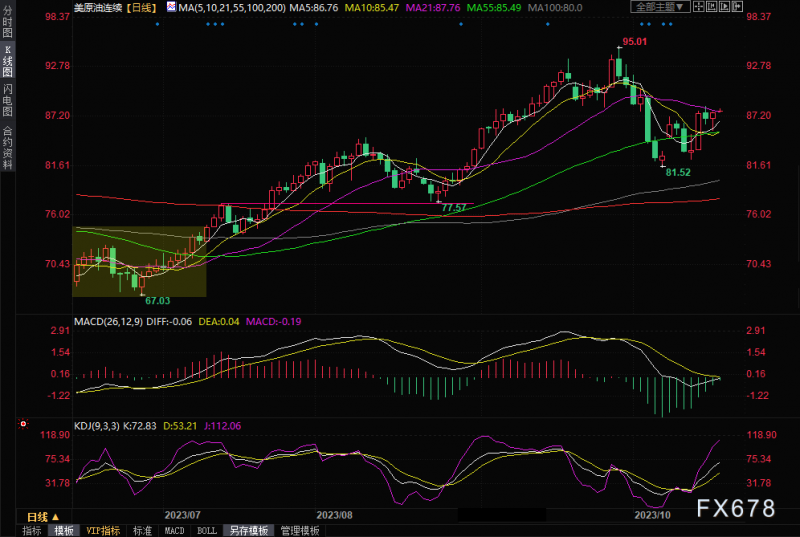Image resolution: width=800 pixels, height=537 pixels.
Task: Open the 日线 period label next to chart title
Action: [142, 8]
